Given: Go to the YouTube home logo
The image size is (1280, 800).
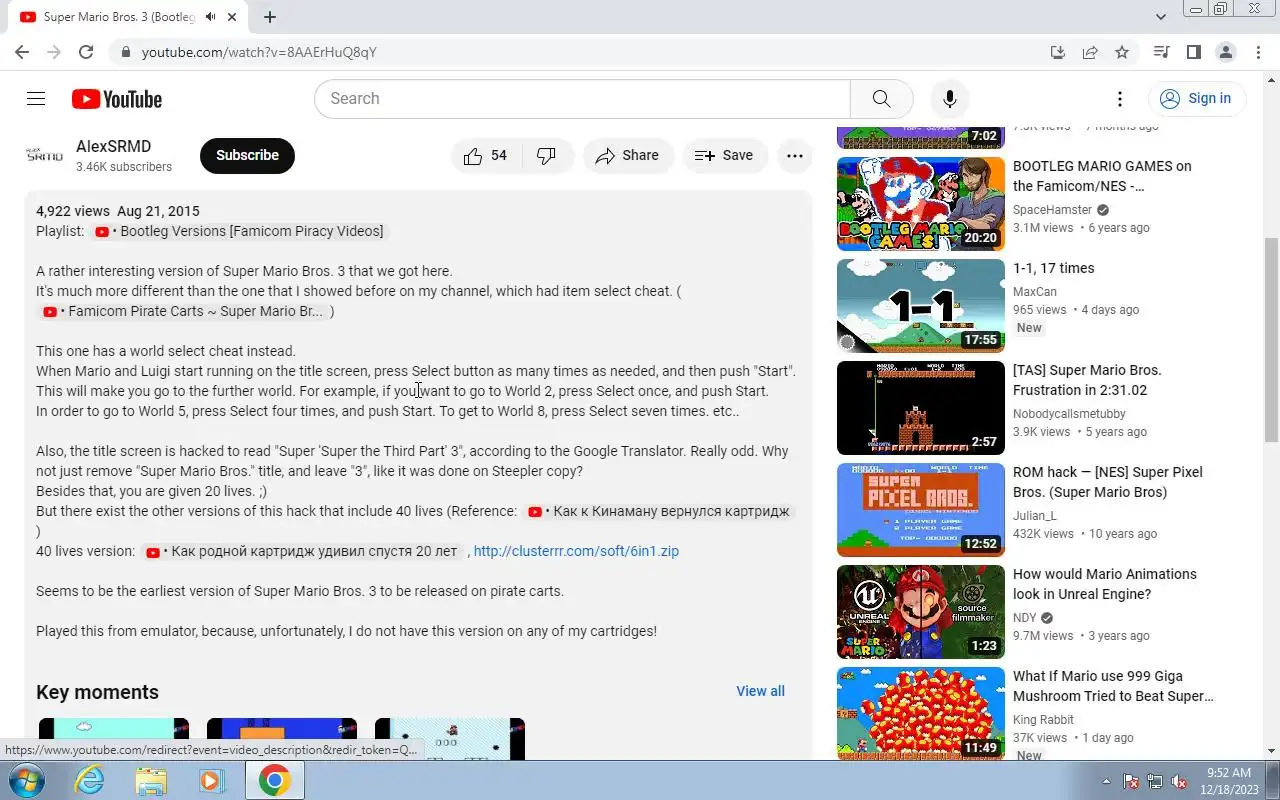Looking at the screenshot, I should [x=117, y=99].
